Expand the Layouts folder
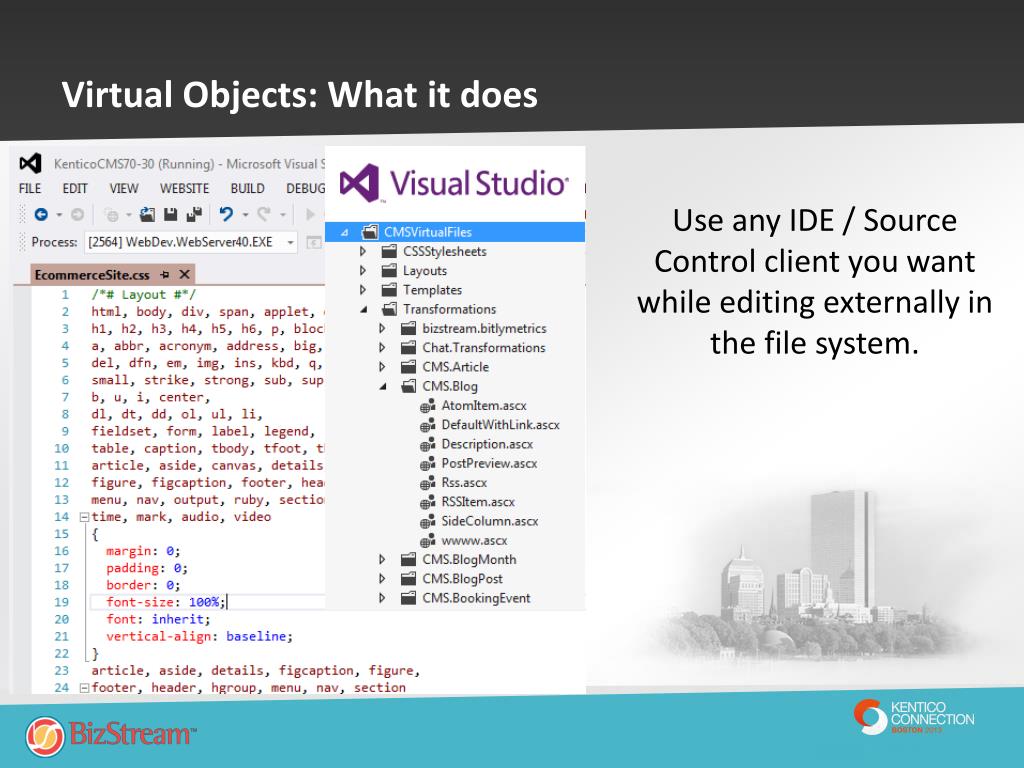 click(363, 270)
